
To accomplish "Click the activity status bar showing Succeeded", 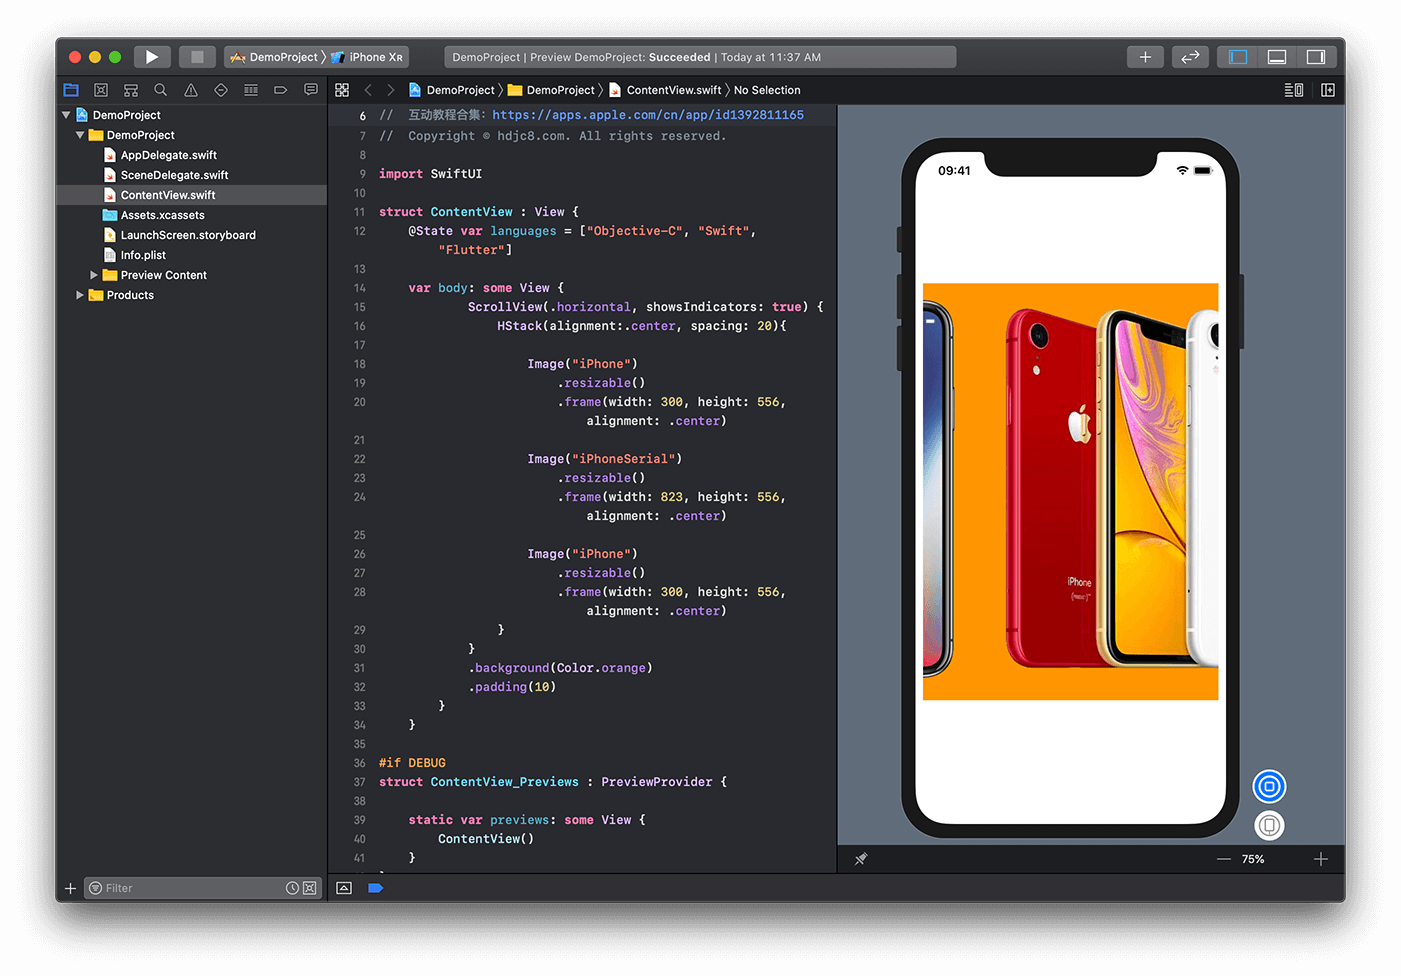I will [x=699, y=57].
